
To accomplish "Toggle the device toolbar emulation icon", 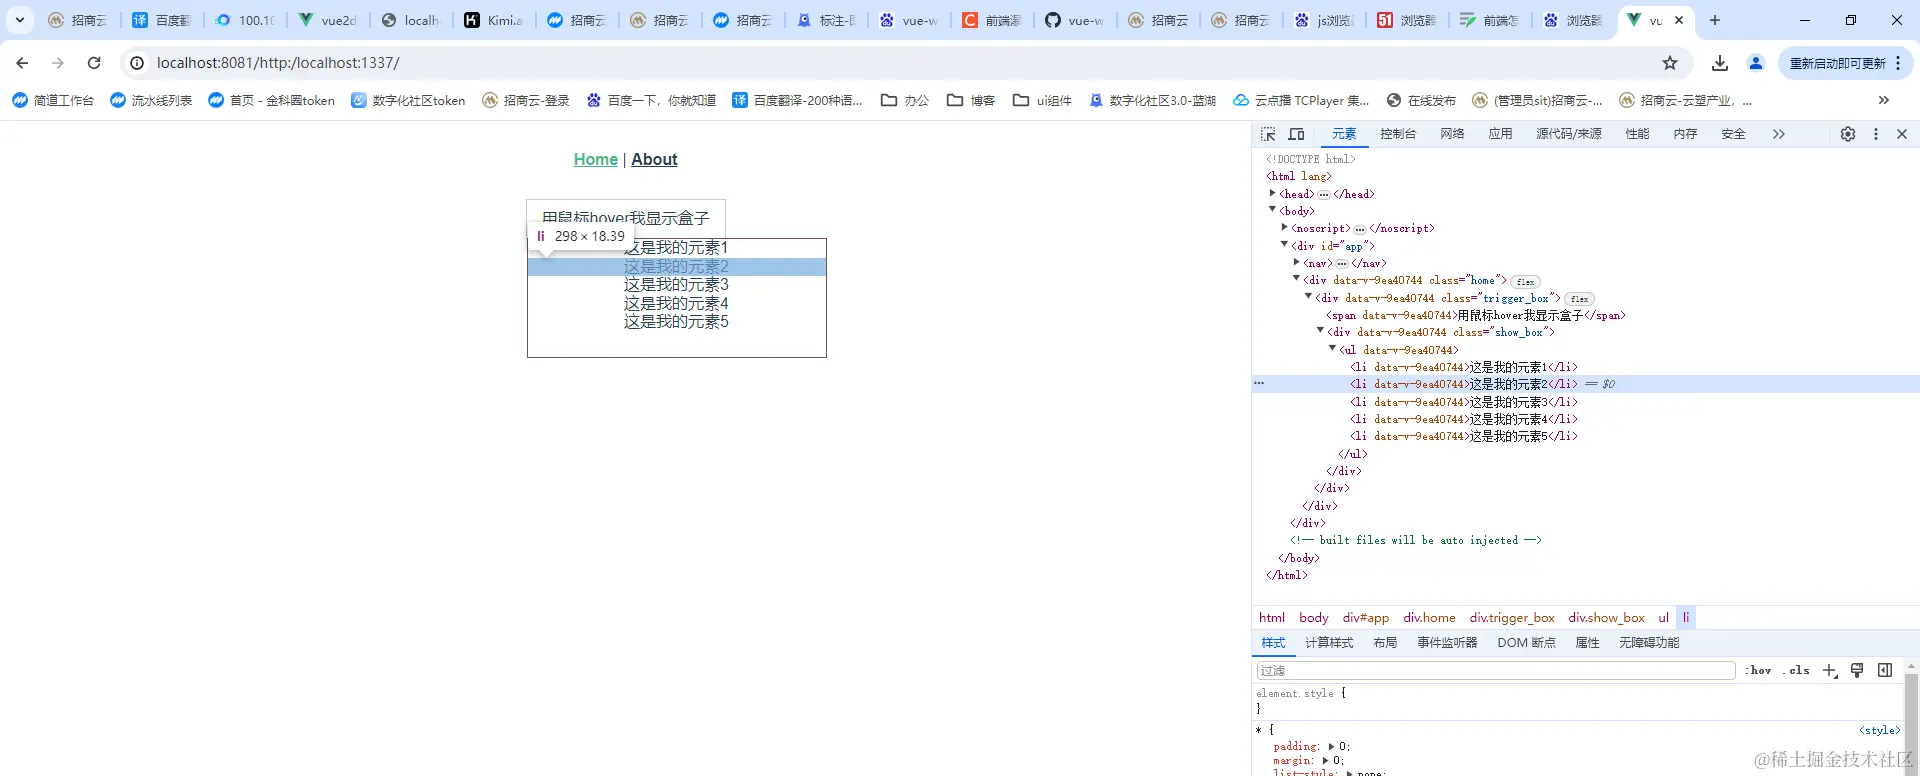I will pyautogui.click(x=1296, y=134).
